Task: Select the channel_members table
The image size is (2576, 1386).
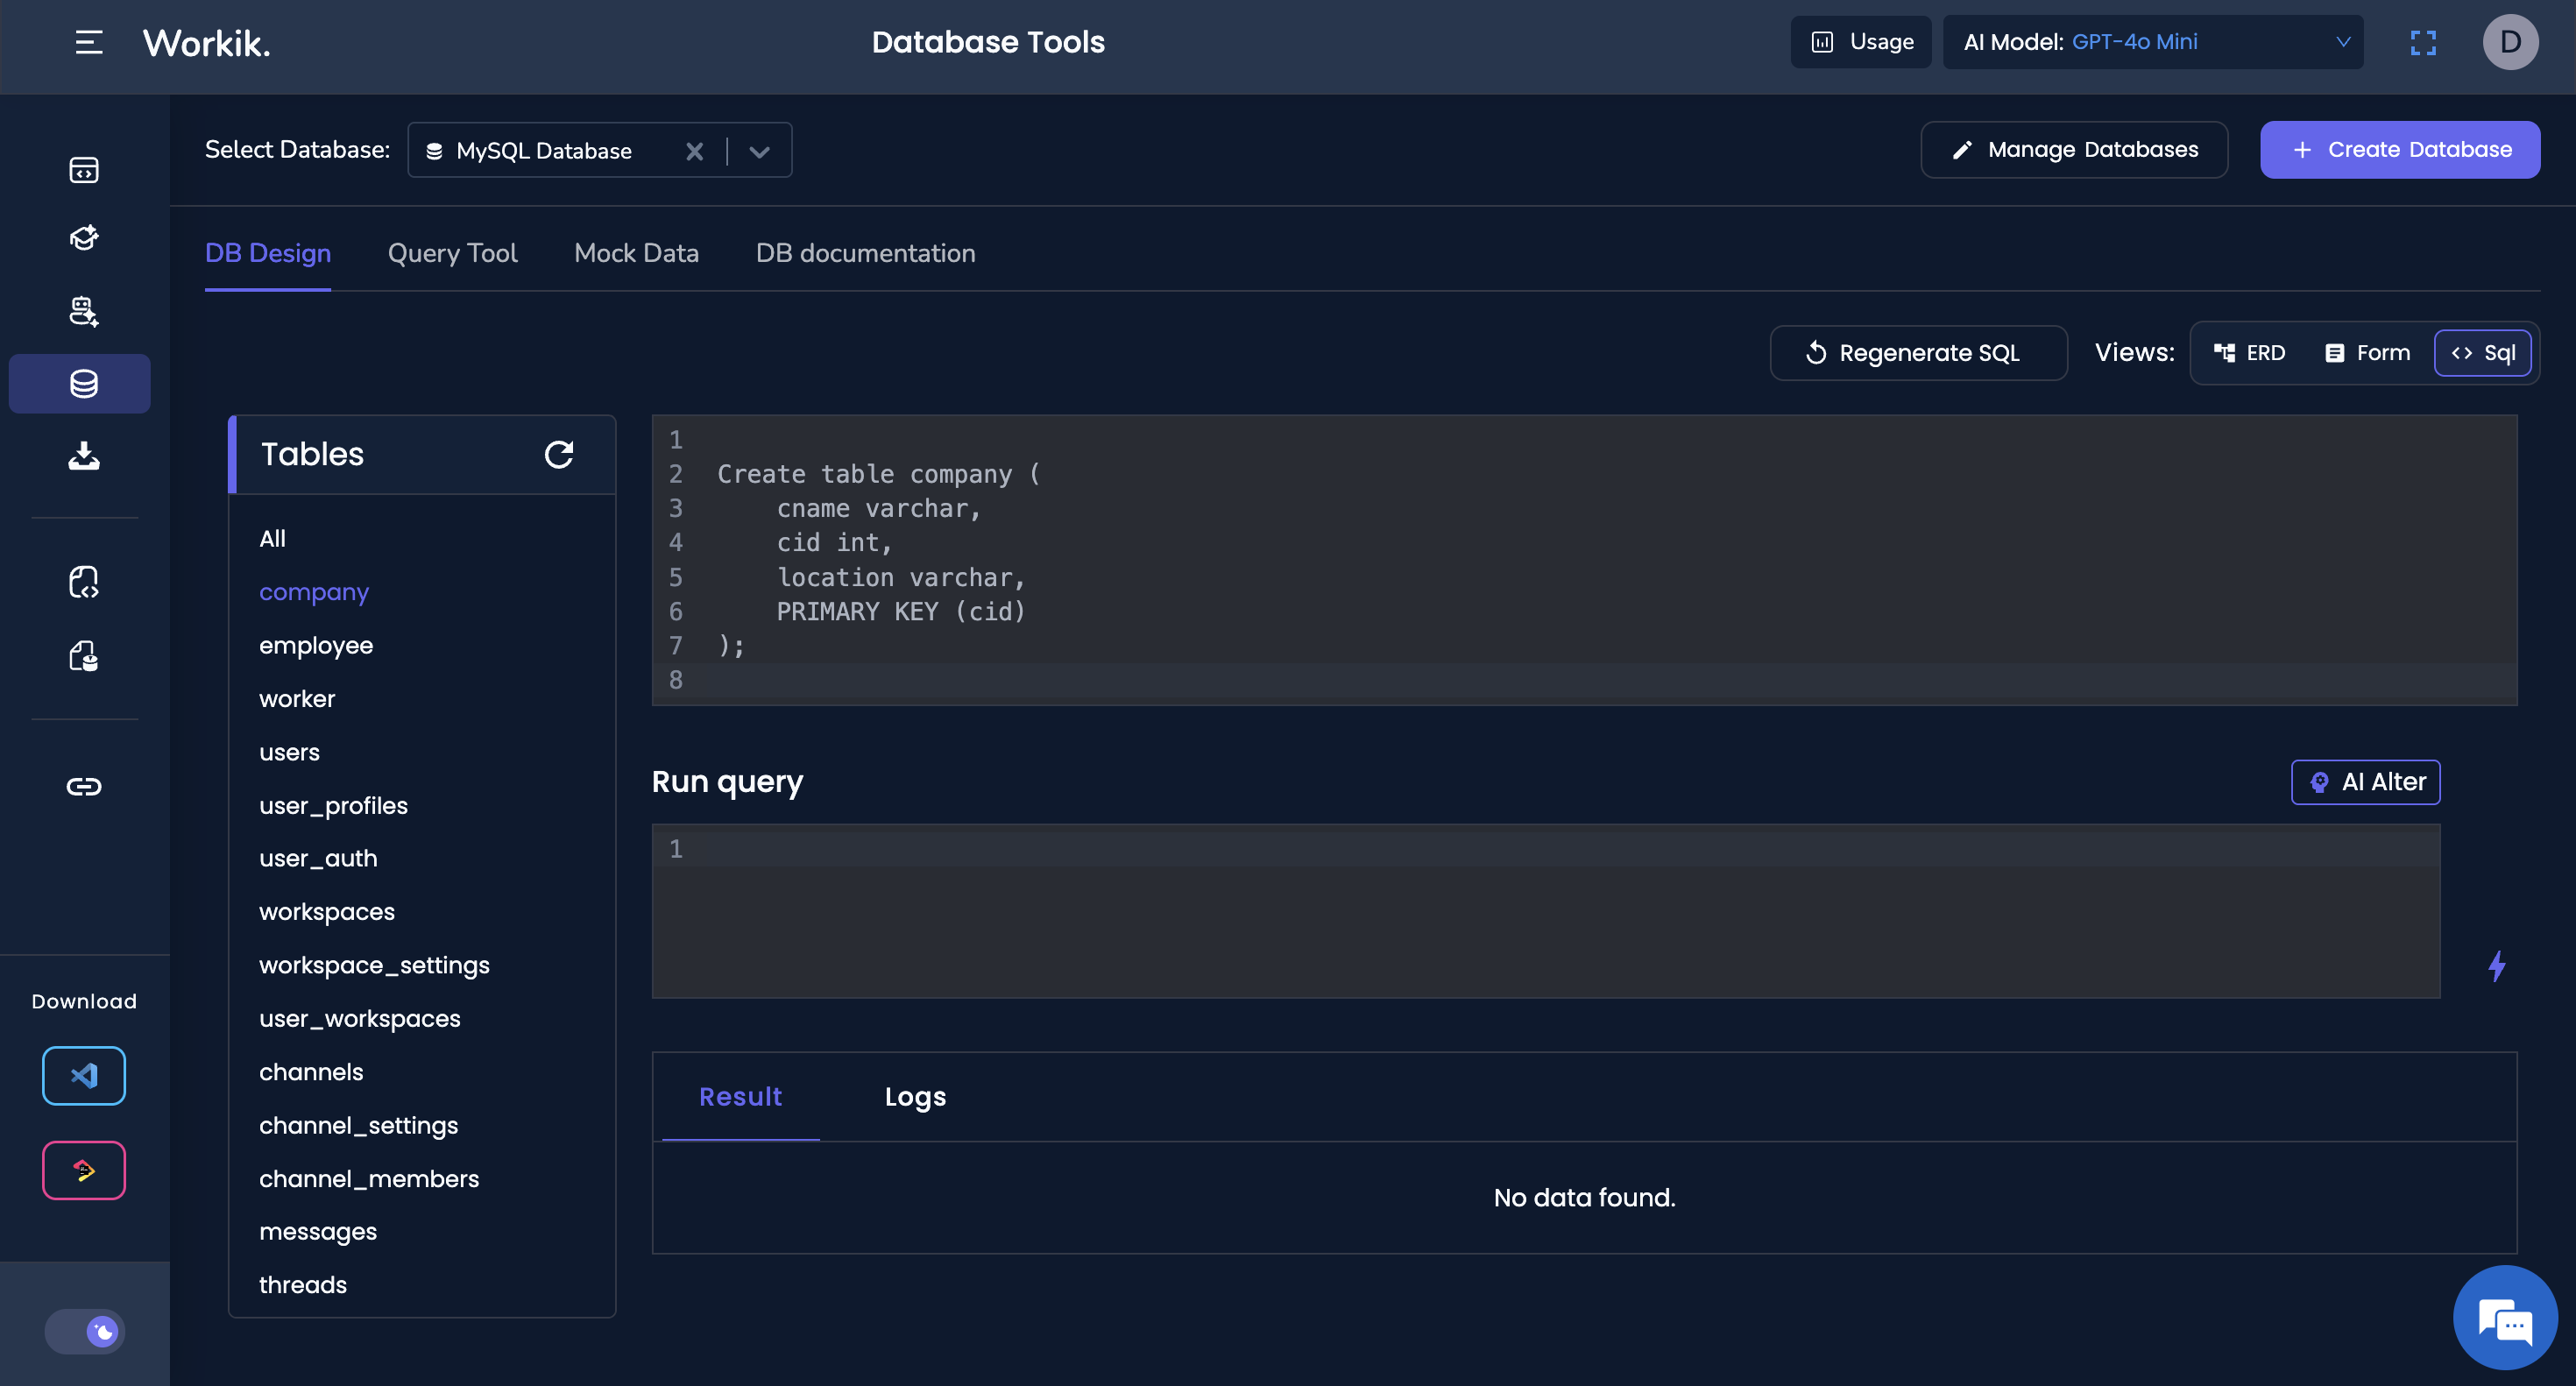Action: (369, 1179)
